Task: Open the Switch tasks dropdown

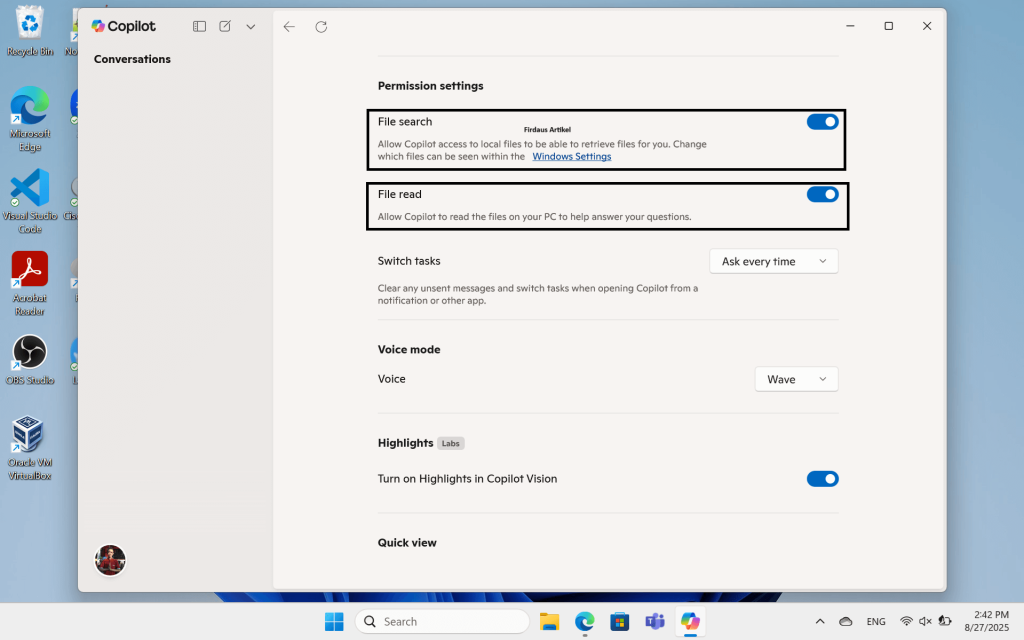Action: (773, 261)
